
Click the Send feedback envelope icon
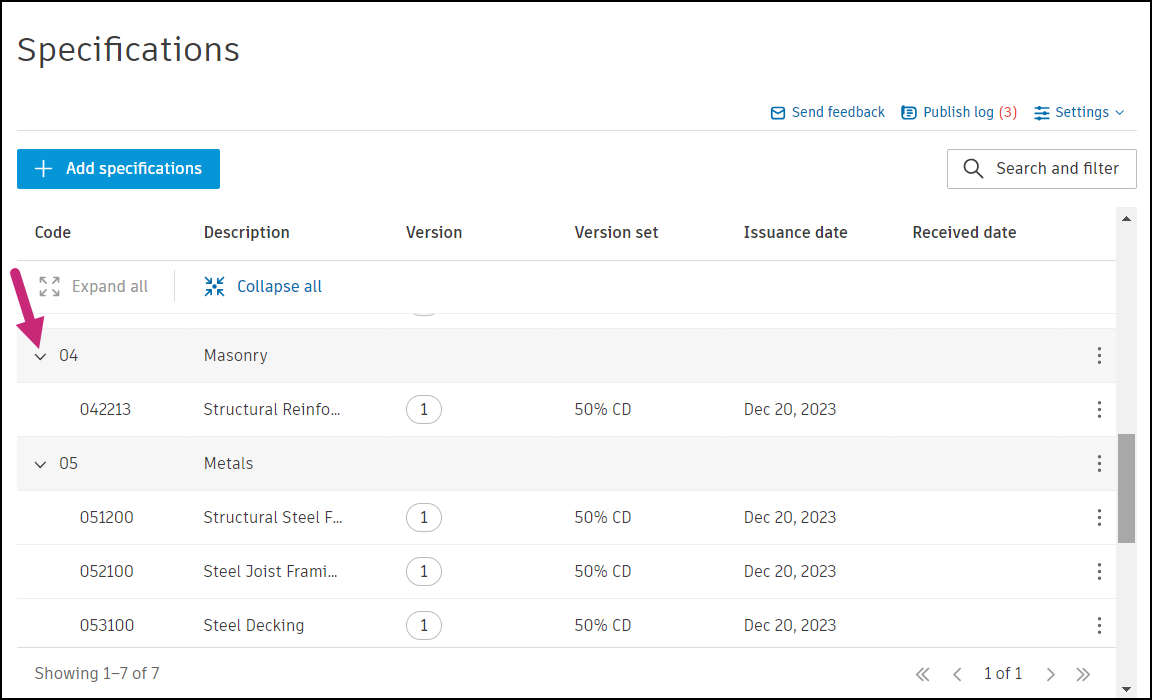click(778, 113)
